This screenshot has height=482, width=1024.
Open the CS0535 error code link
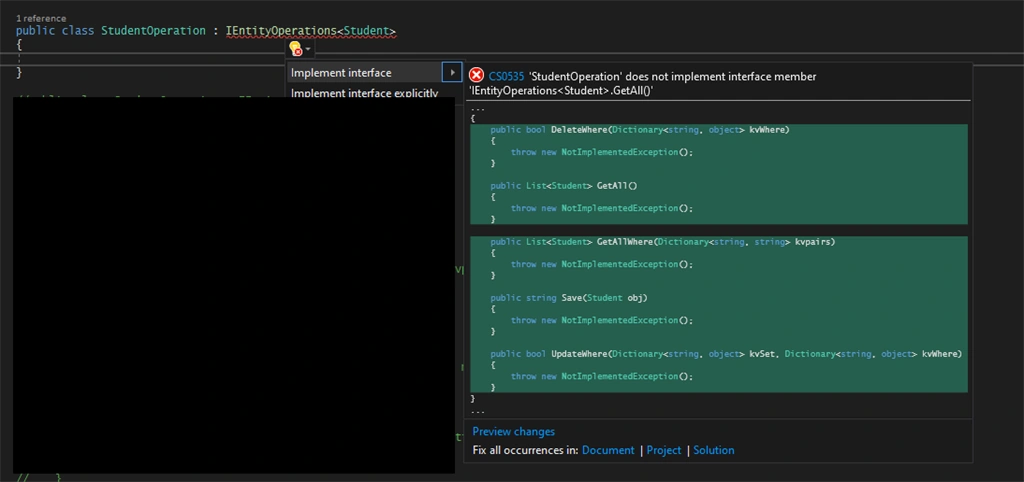(506, 76)
